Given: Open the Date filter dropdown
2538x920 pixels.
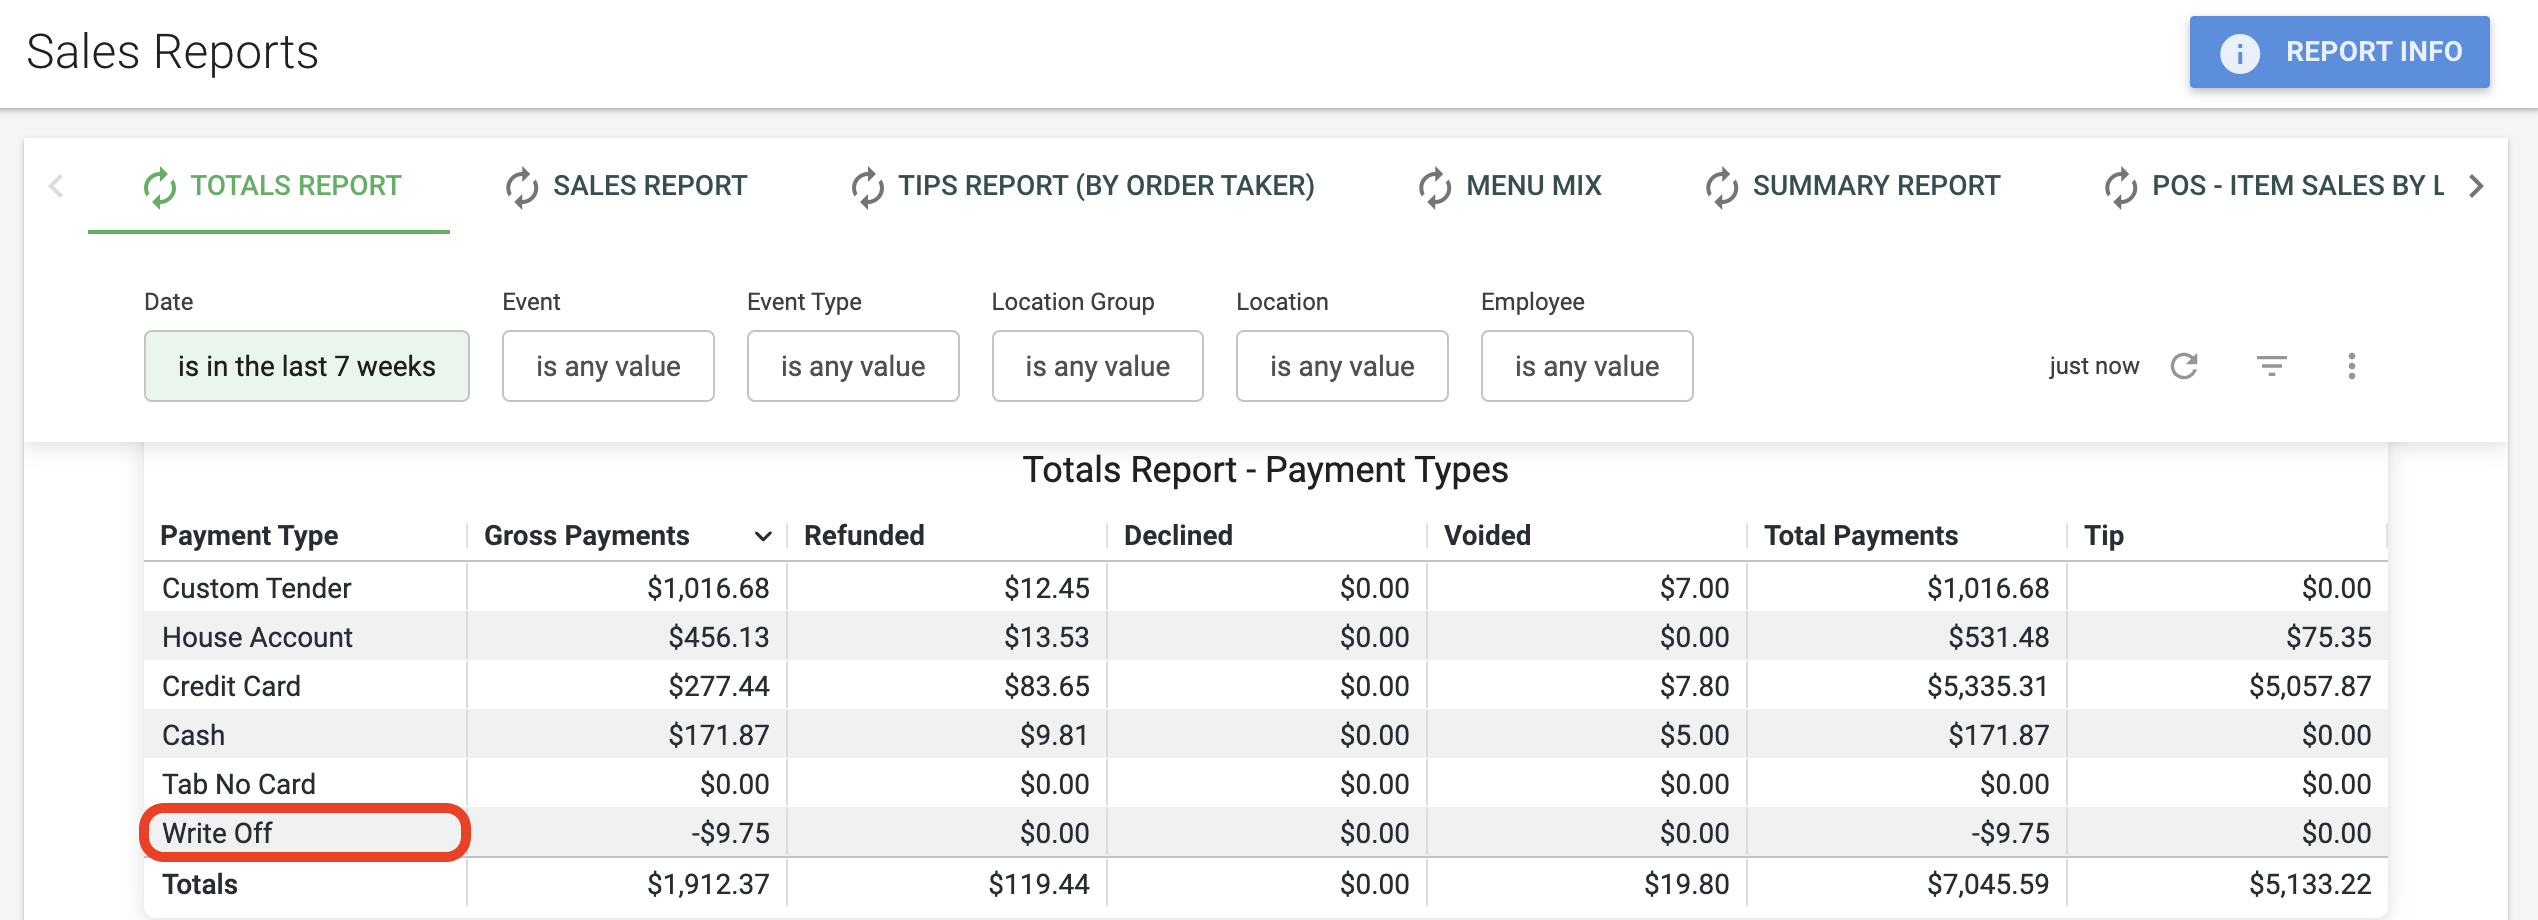Looking at the screenshot, I should [307, 366].
